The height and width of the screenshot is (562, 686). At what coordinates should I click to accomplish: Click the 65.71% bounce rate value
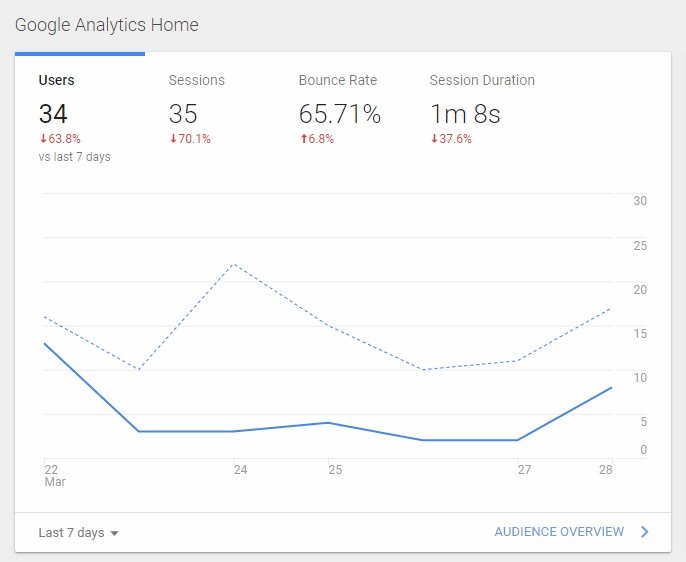[x=340, y=114]
